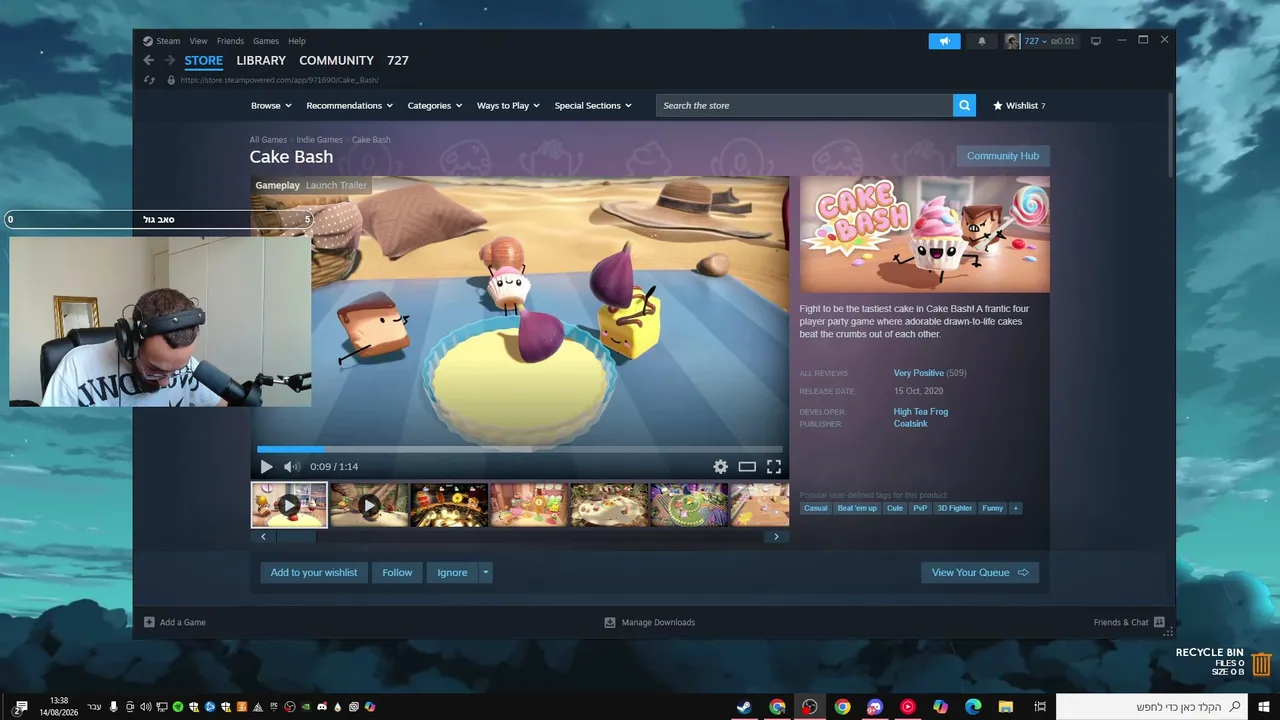The height and width of the screenshot is (720, 1280).
Task: Expand the Ways to Play dropdown
Action: [x=508, y=105]
